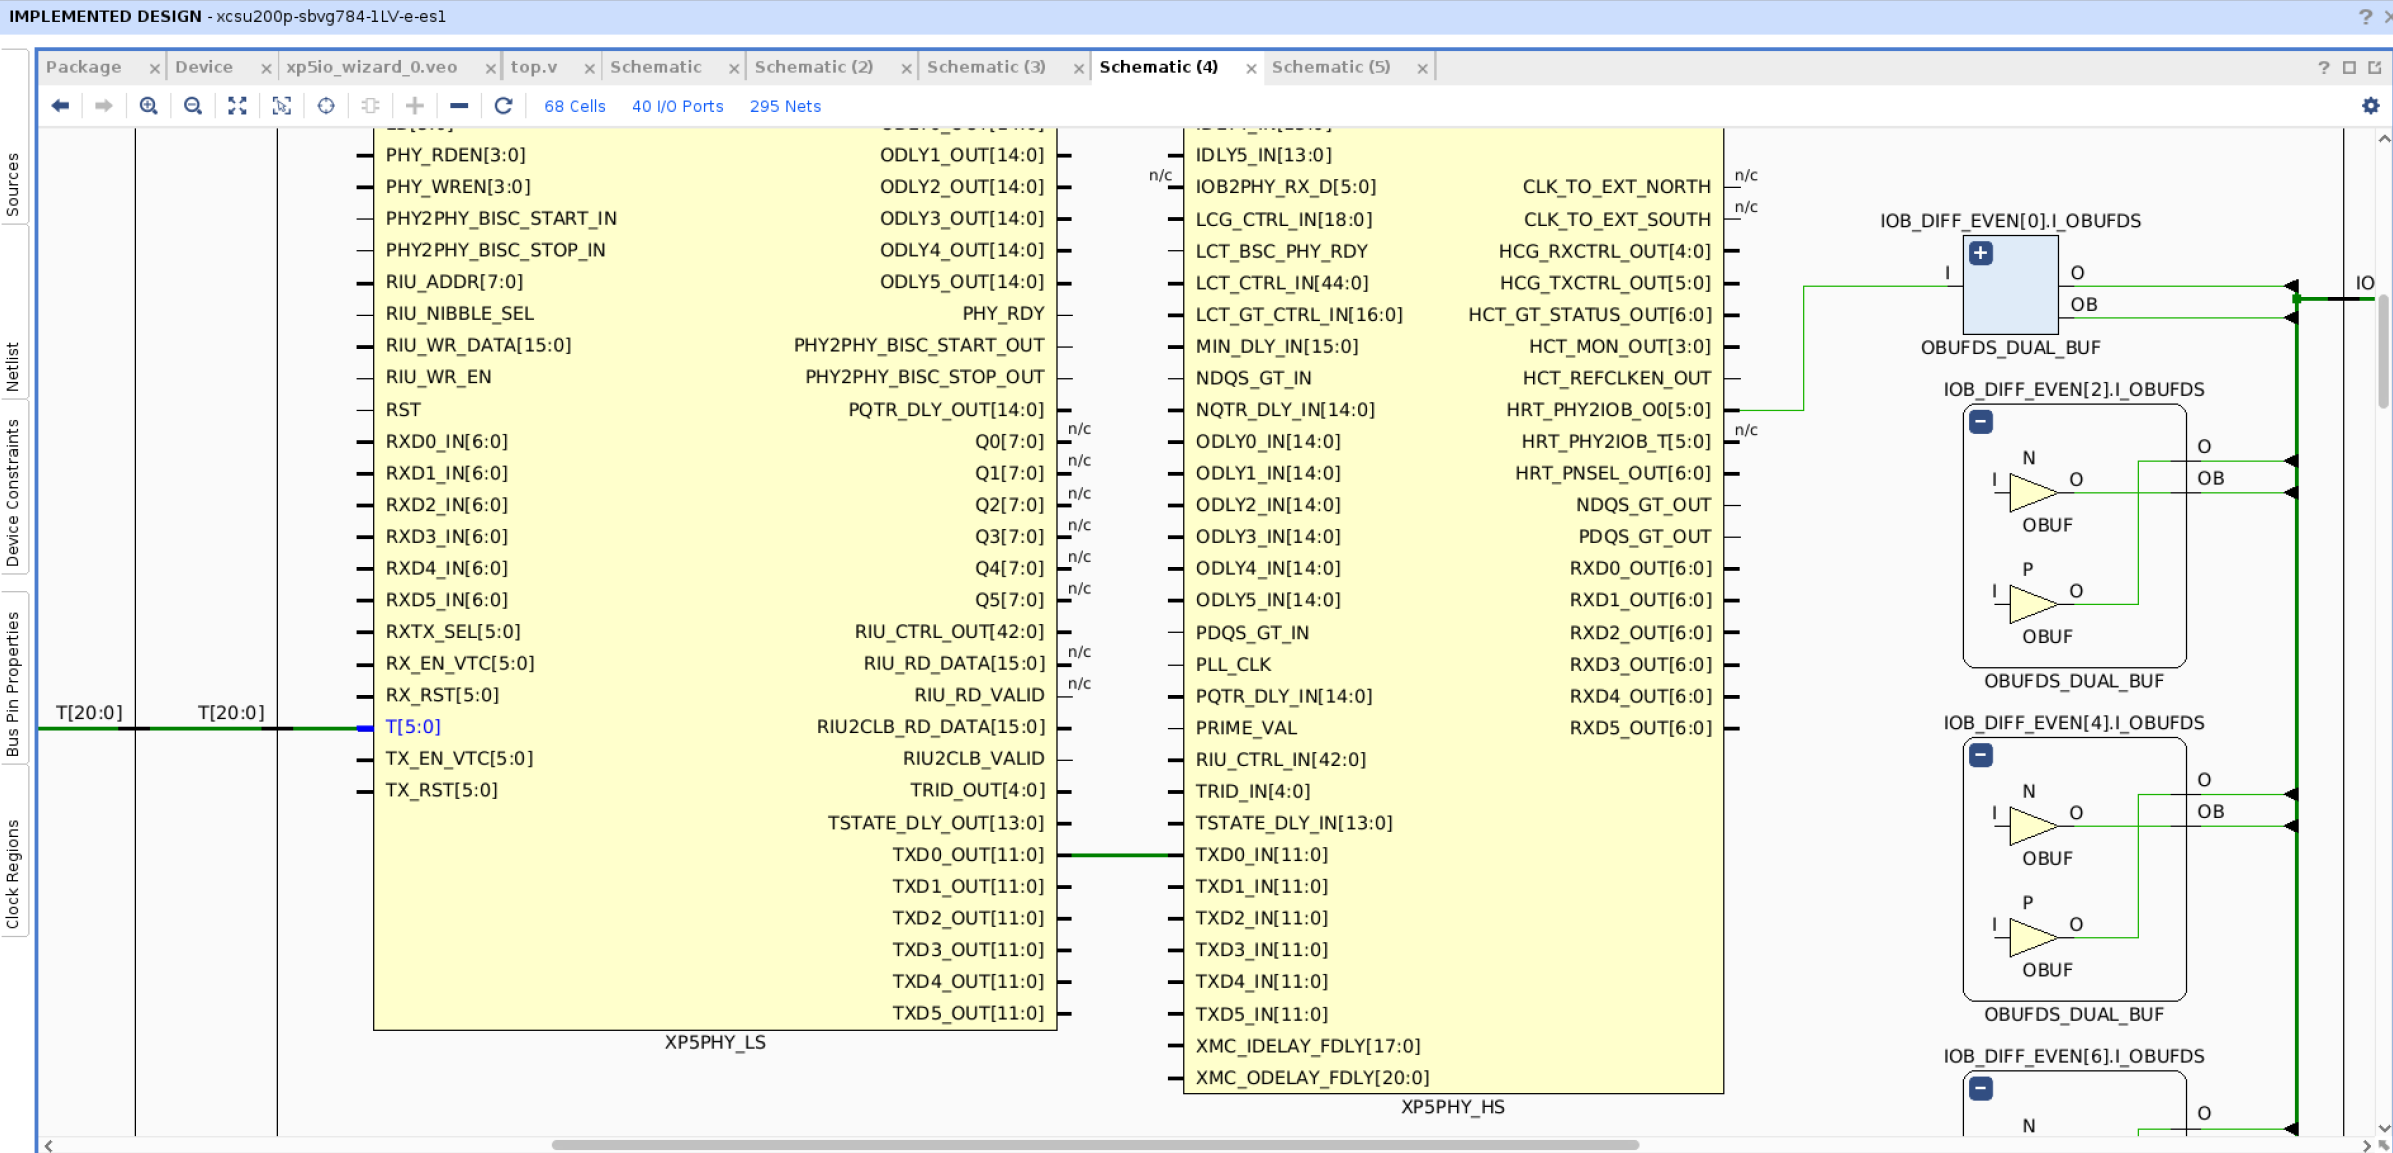This screenshot has width=2393, height=1153.
Task: Regenerate the schematic layout
Action: (504, 105)
